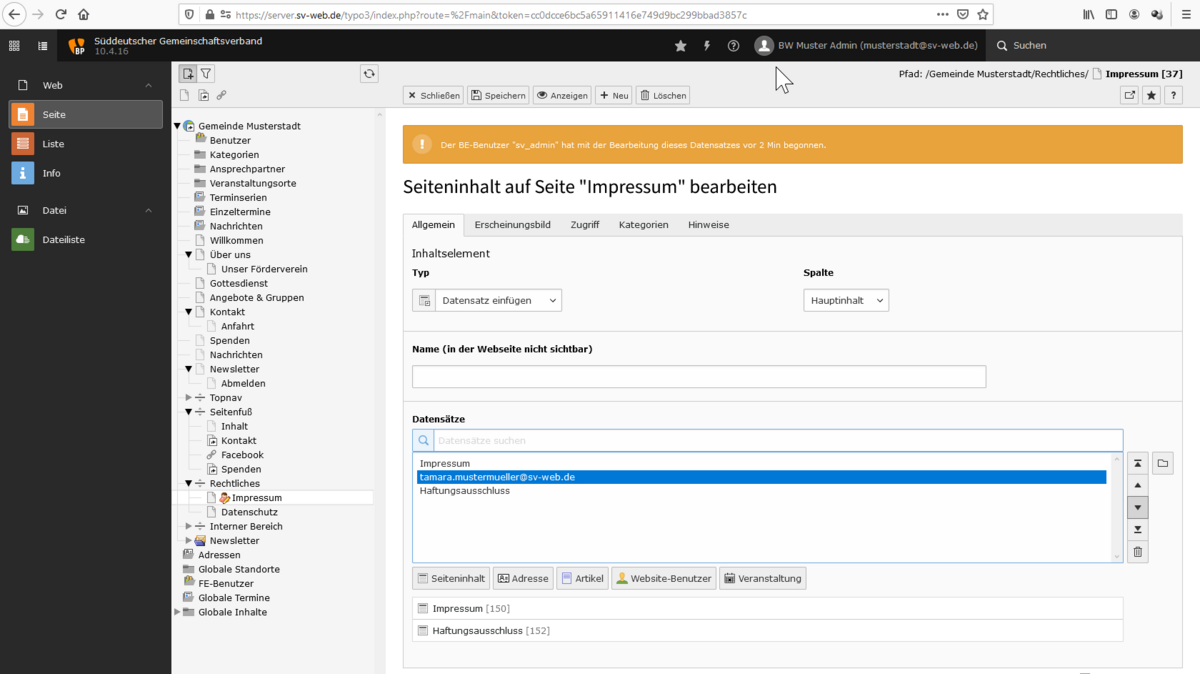Move selected record to bottom of list
Image resolution: width=1200 pixels, height=674 pixels.
coord(1138,530)
